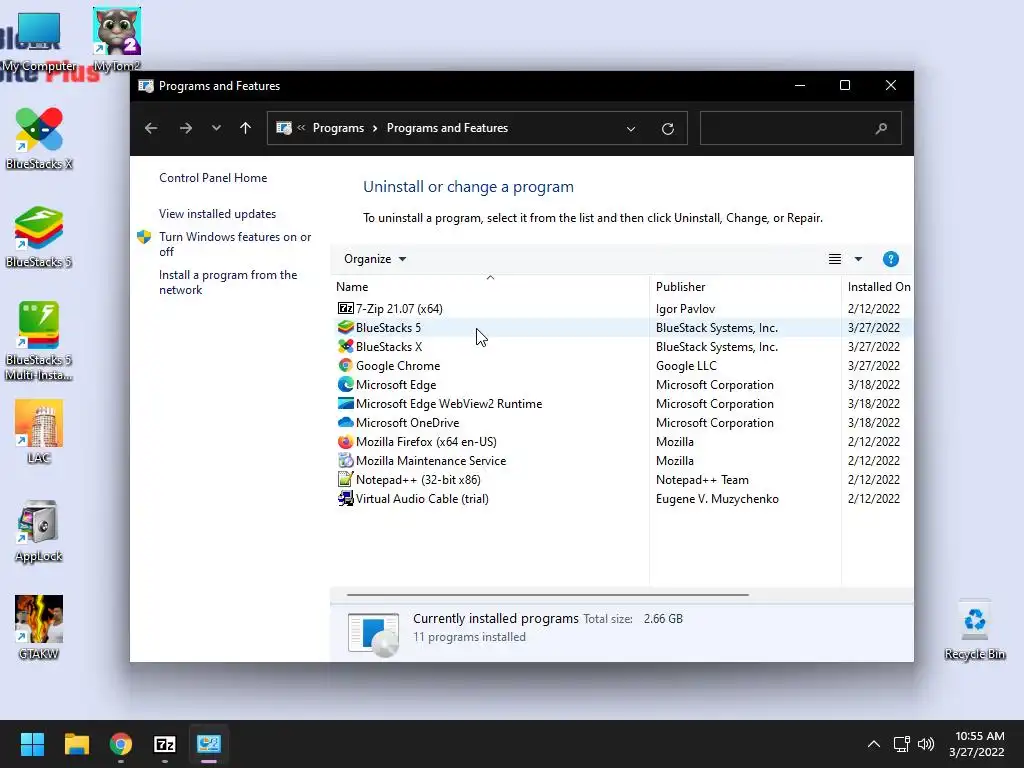Open 7-Zip from the taskbar

coord(165,744)
